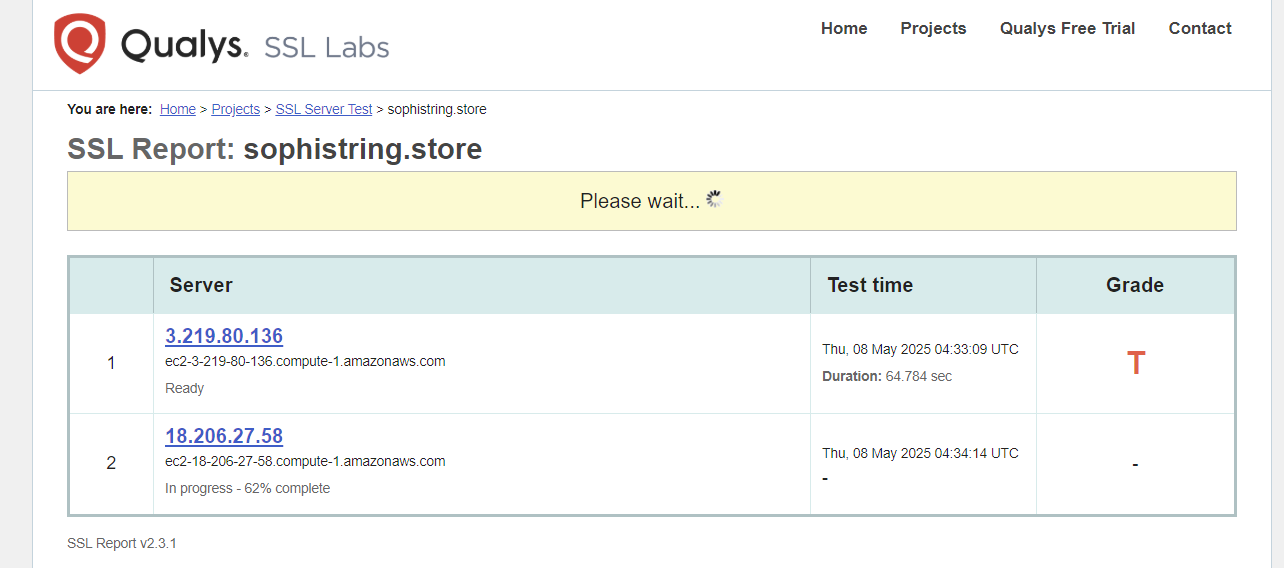
Task: Click row number 2 cell
Action: (x=111, y=463)
